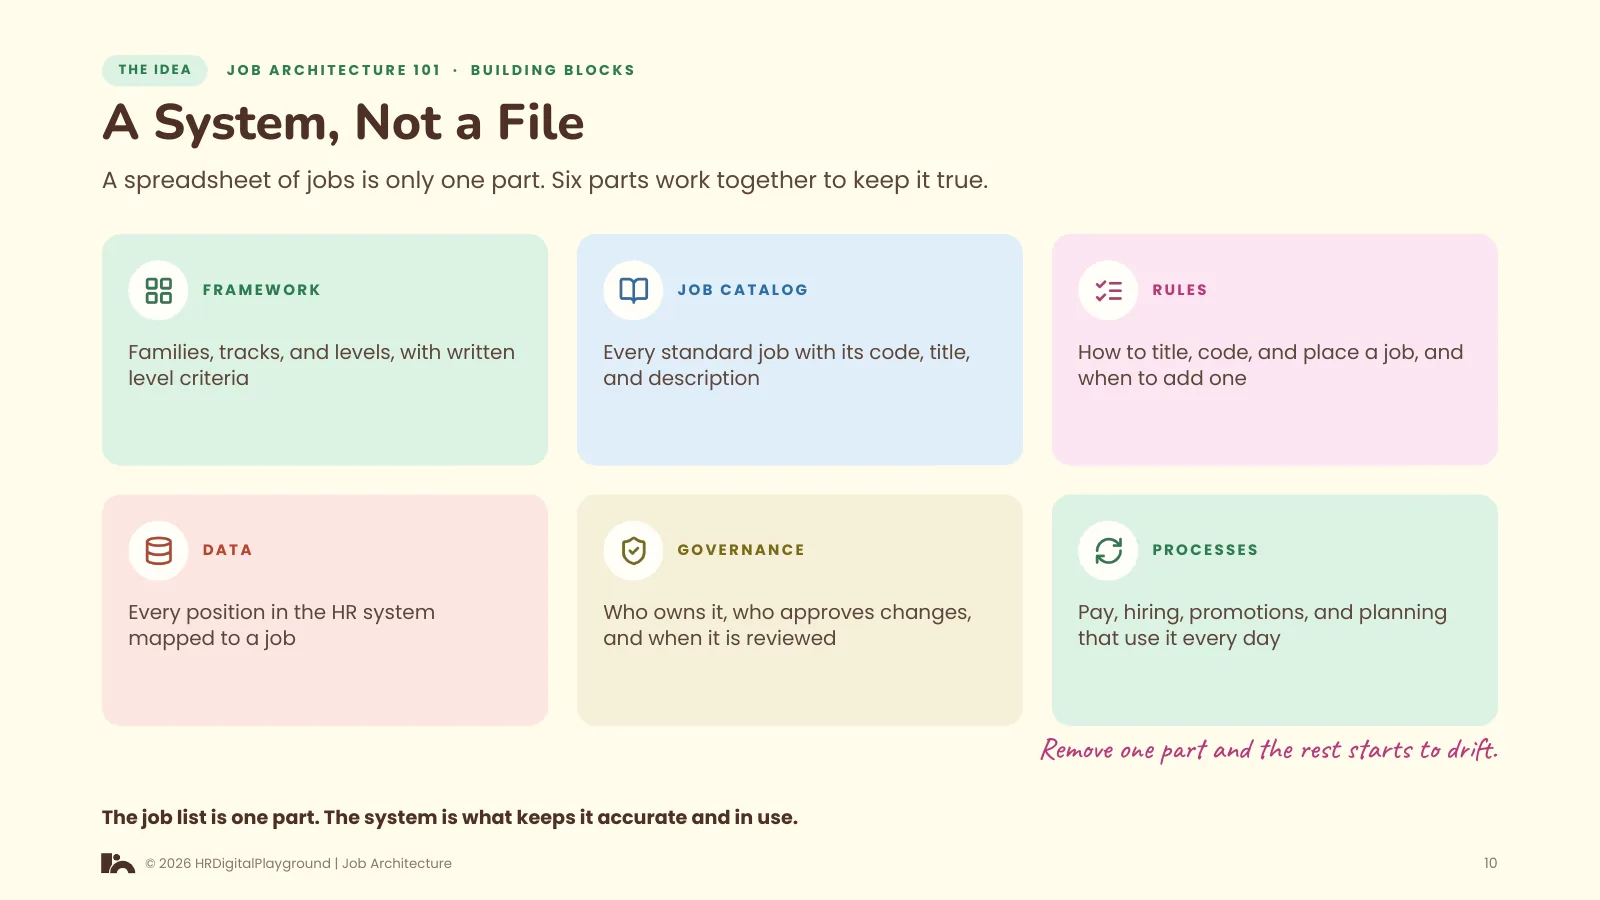Click the 'RULES' card heading

point(1180,290)
